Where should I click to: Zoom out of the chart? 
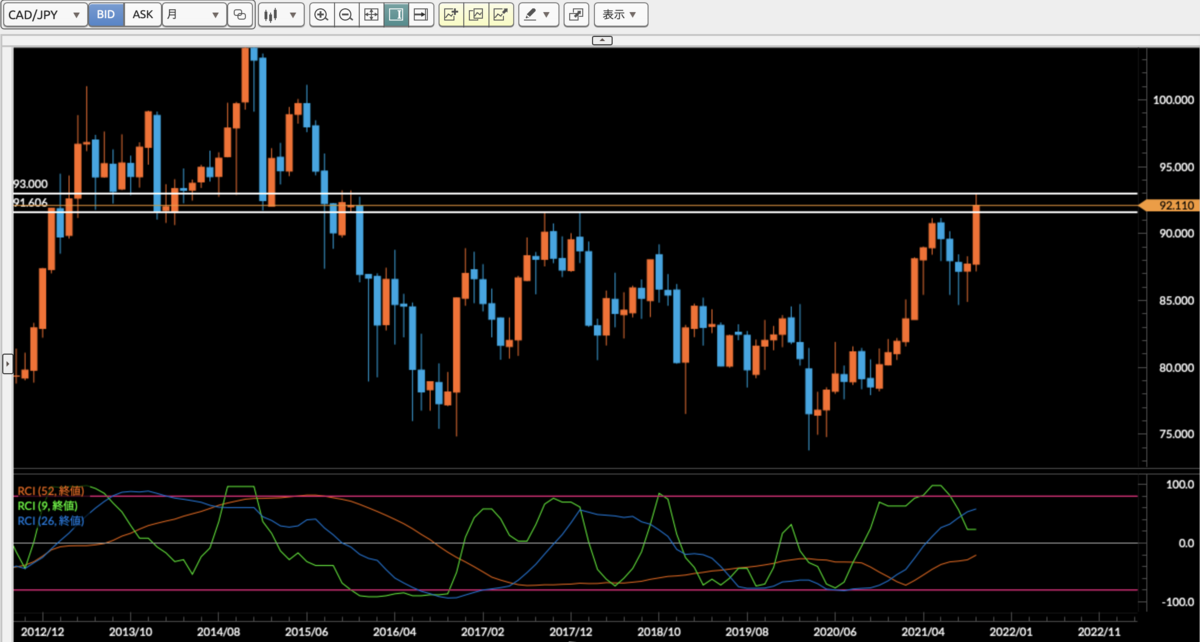[x=346, y=14]
